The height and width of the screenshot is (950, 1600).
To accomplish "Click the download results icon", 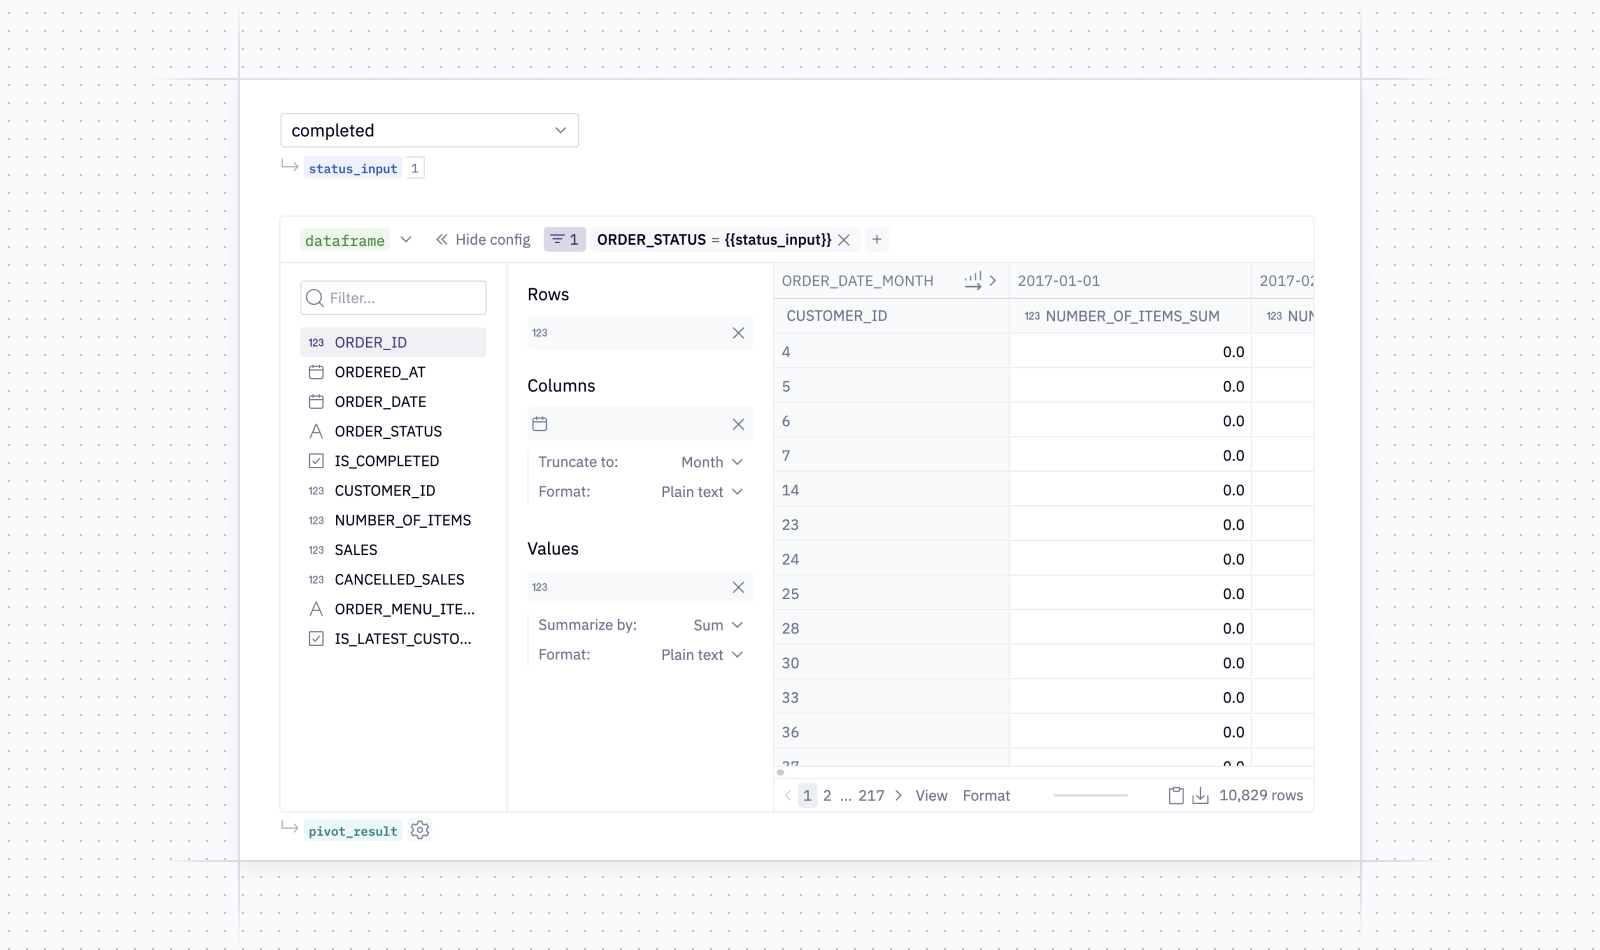I will click(x=1200, y=796).
